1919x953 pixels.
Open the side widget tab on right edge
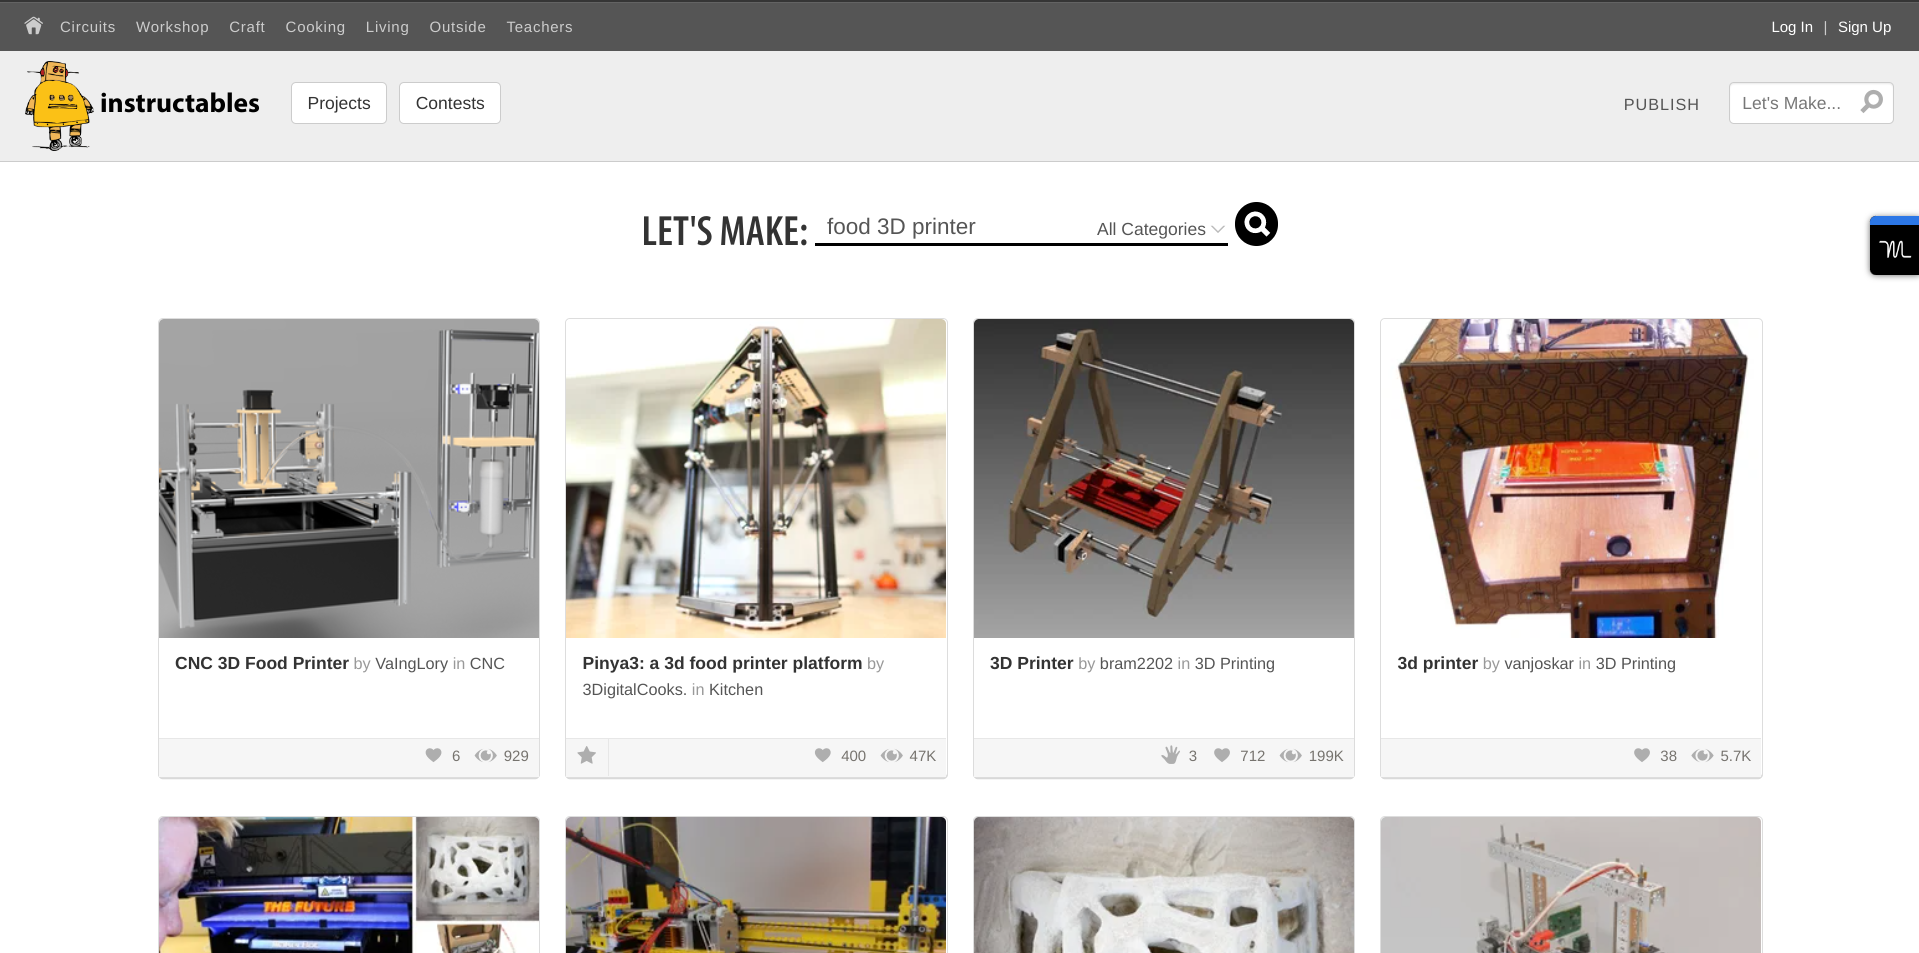(1895, 246)
